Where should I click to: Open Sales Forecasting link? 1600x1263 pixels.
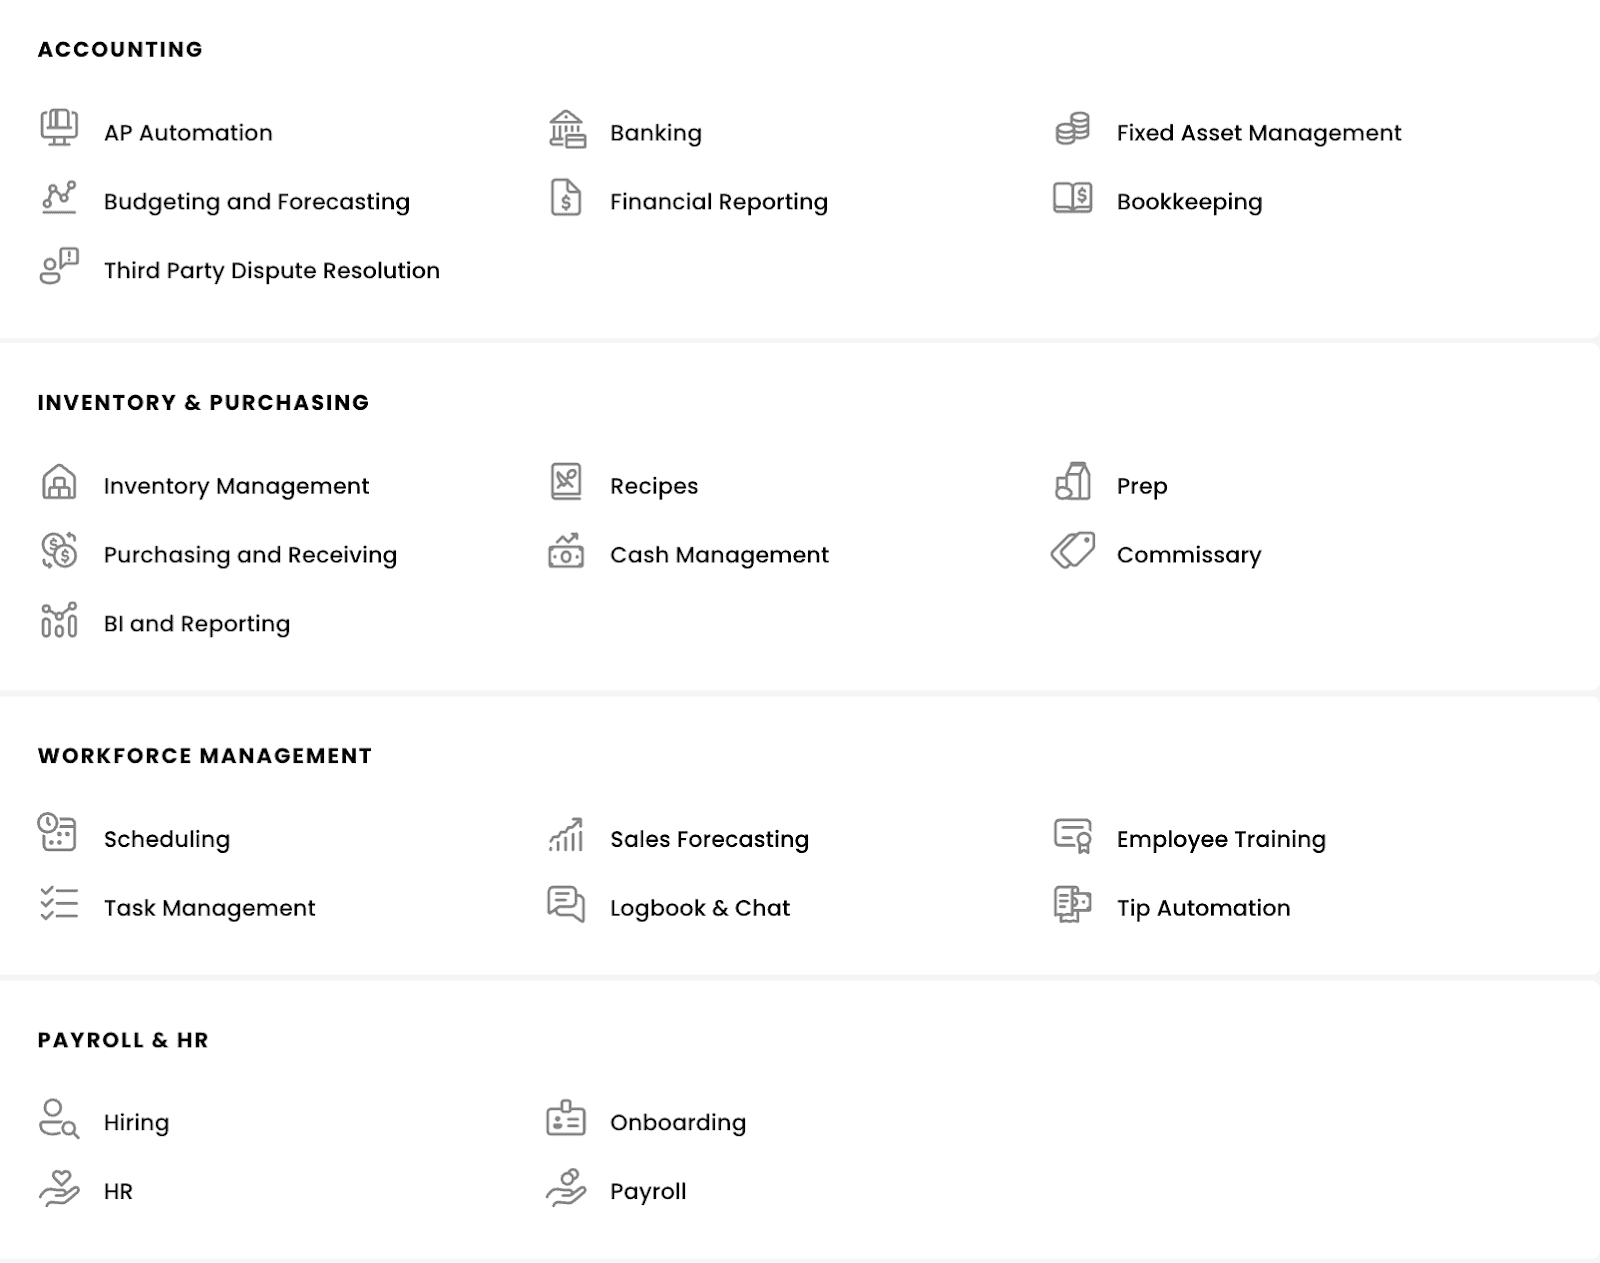click(x=709, y=839)
